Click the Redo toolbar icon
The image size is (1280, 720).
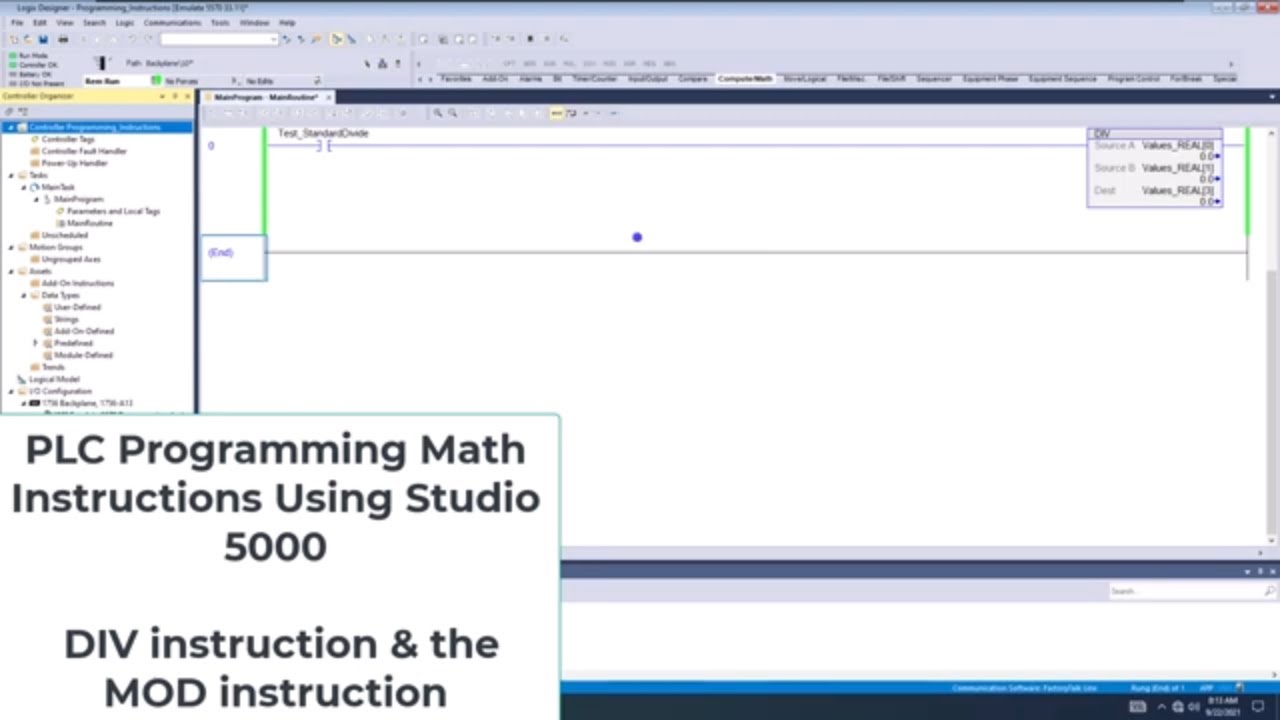148,39
